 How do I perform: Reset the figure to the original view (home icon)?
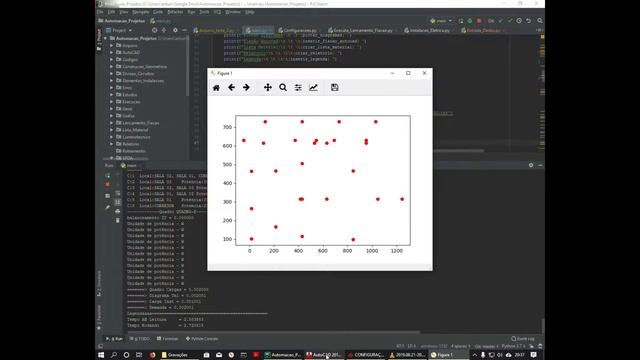pos(216,87)
